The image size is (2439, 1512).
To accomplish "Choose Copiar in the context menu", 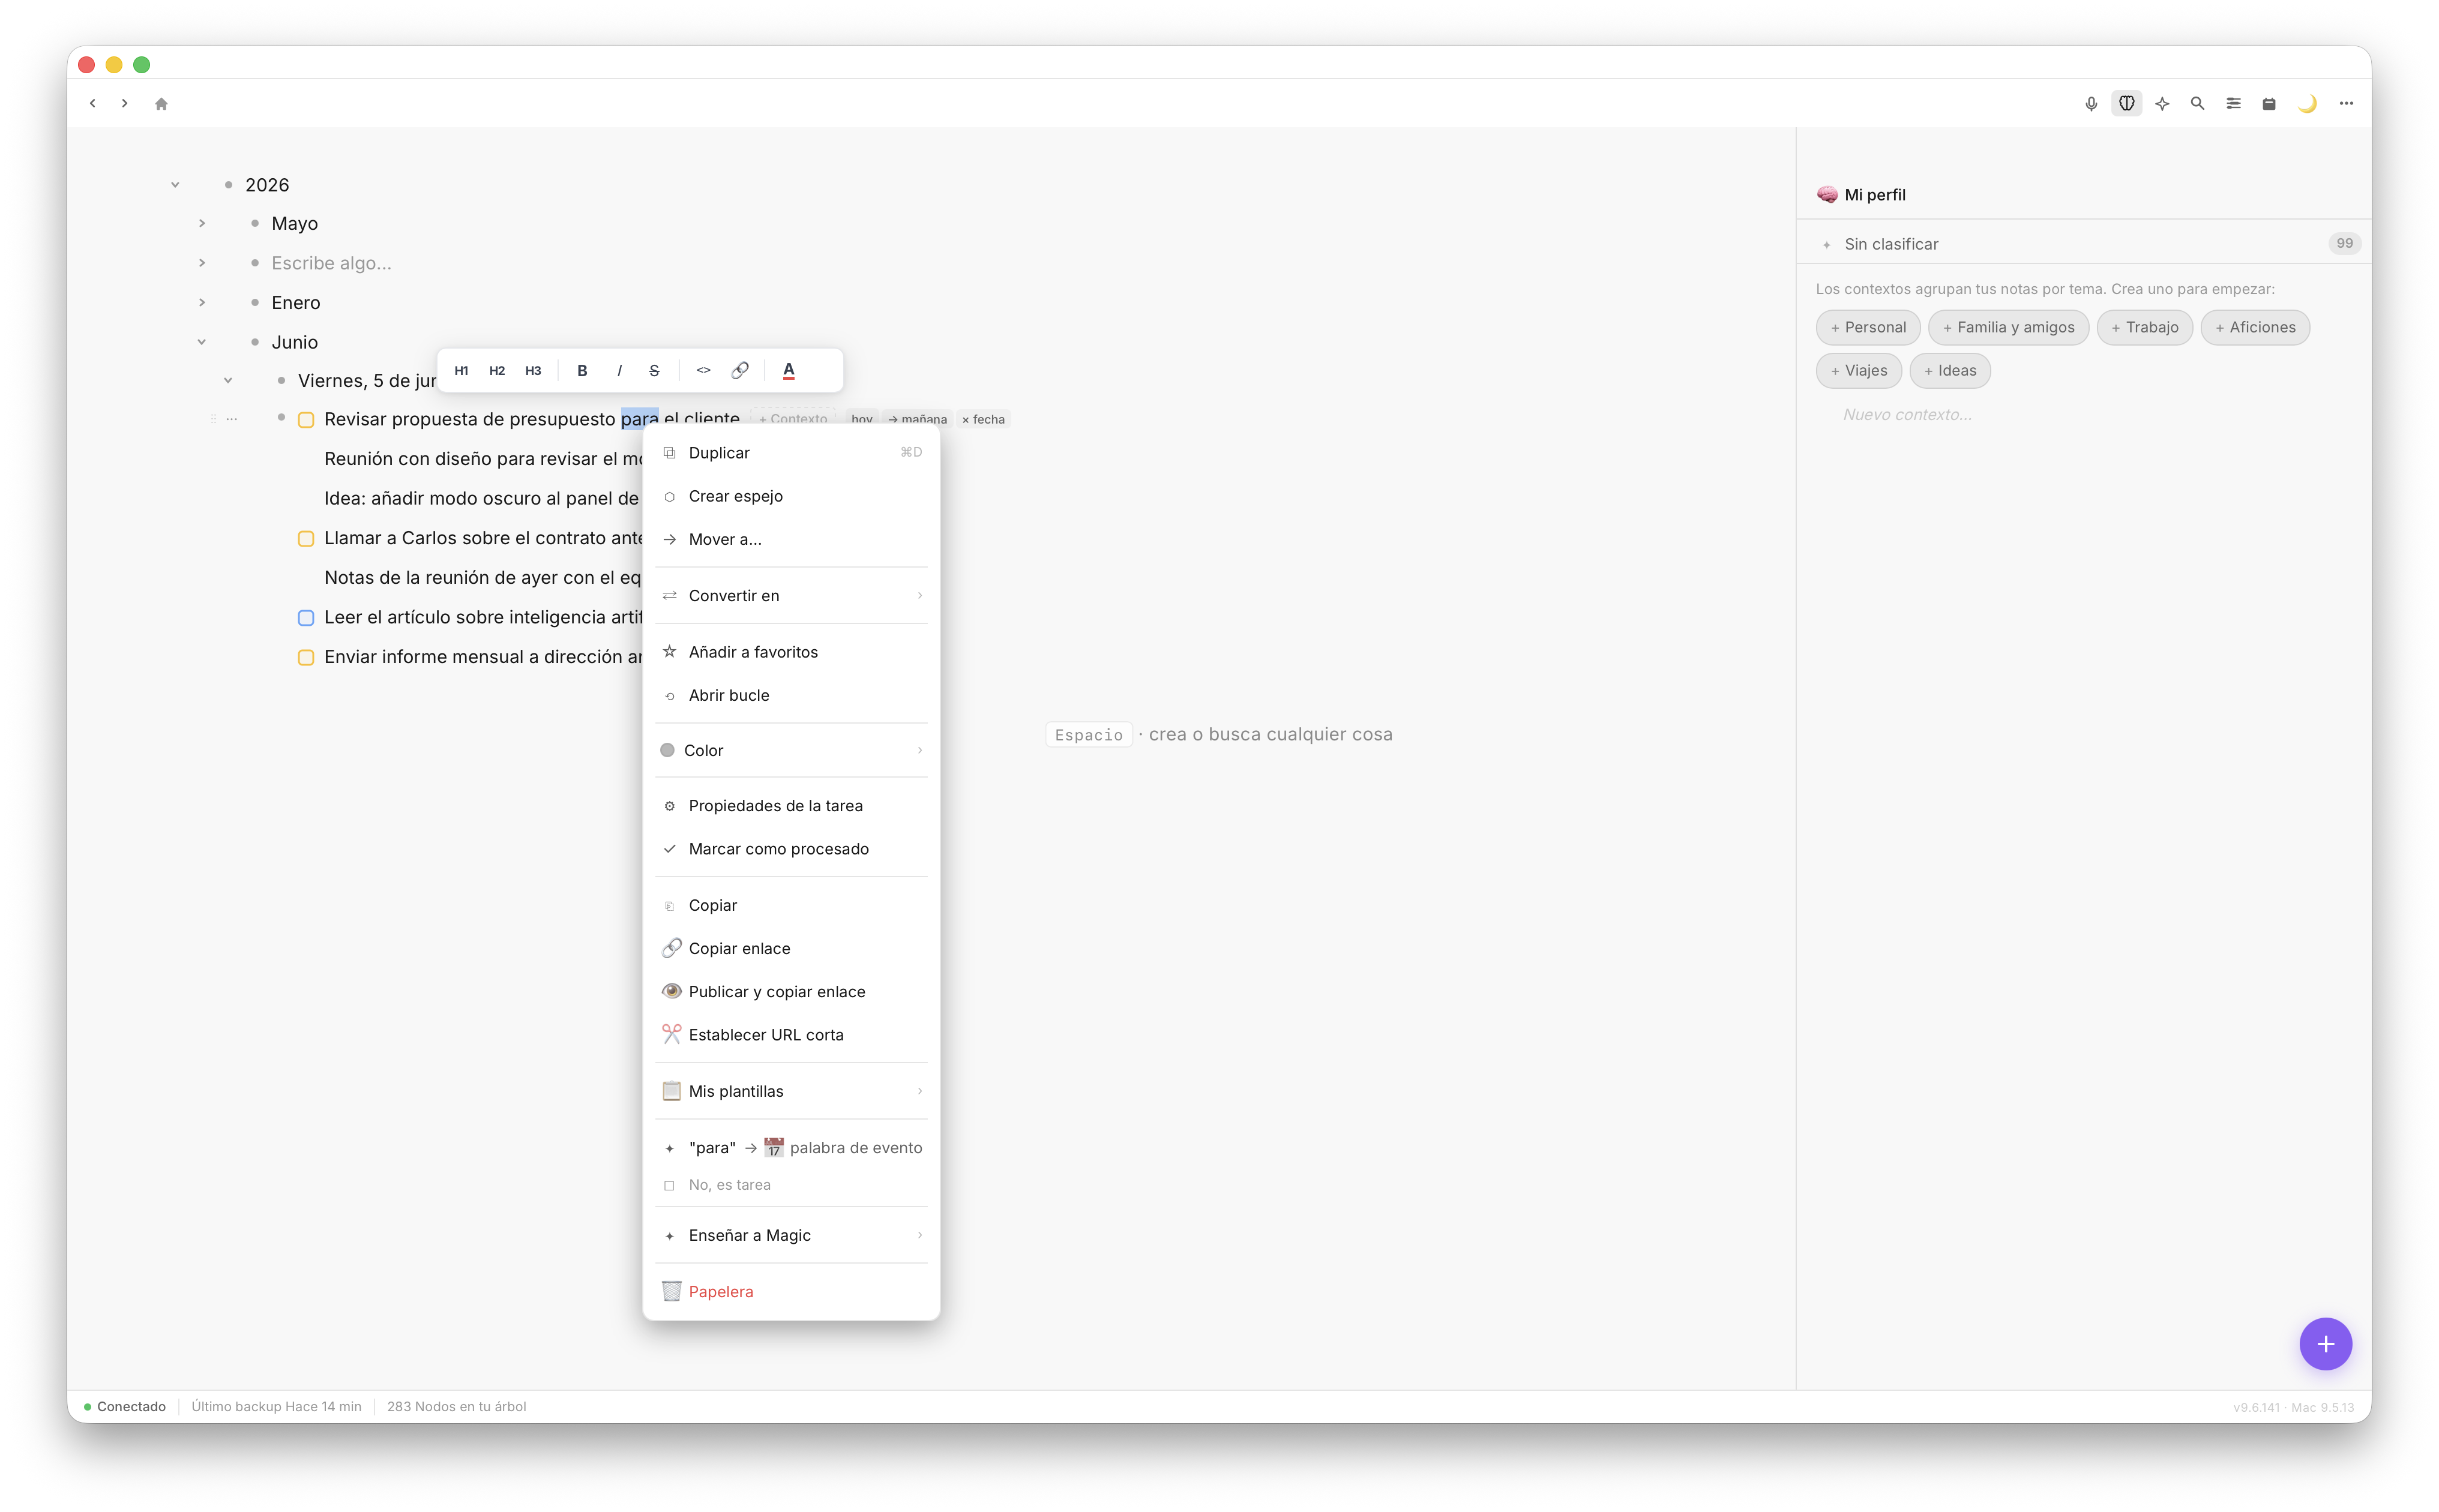I will [x=791, y=905].
